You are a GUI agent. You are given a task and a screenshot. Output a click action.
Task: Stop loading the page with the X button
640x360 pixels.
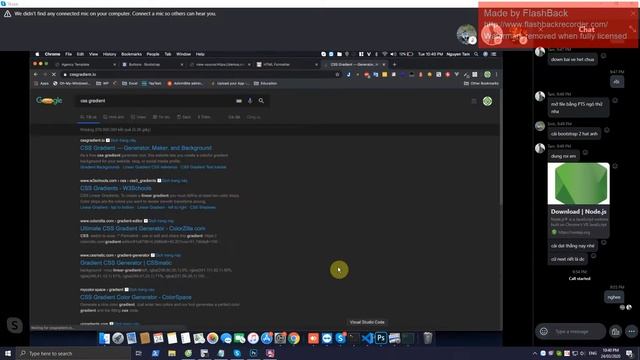tap(53, 75)
